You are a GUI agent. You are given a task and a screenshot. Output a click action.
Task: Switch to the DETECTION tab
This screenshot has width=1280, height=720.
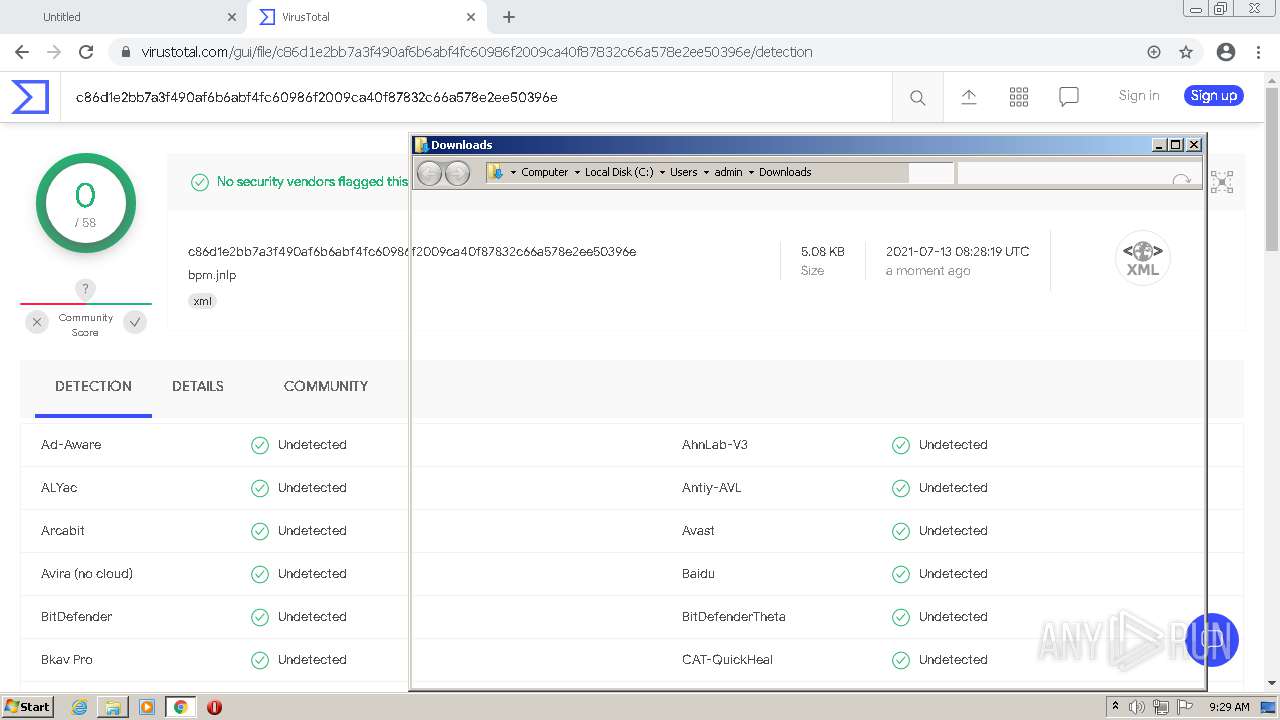coord(93,386)
